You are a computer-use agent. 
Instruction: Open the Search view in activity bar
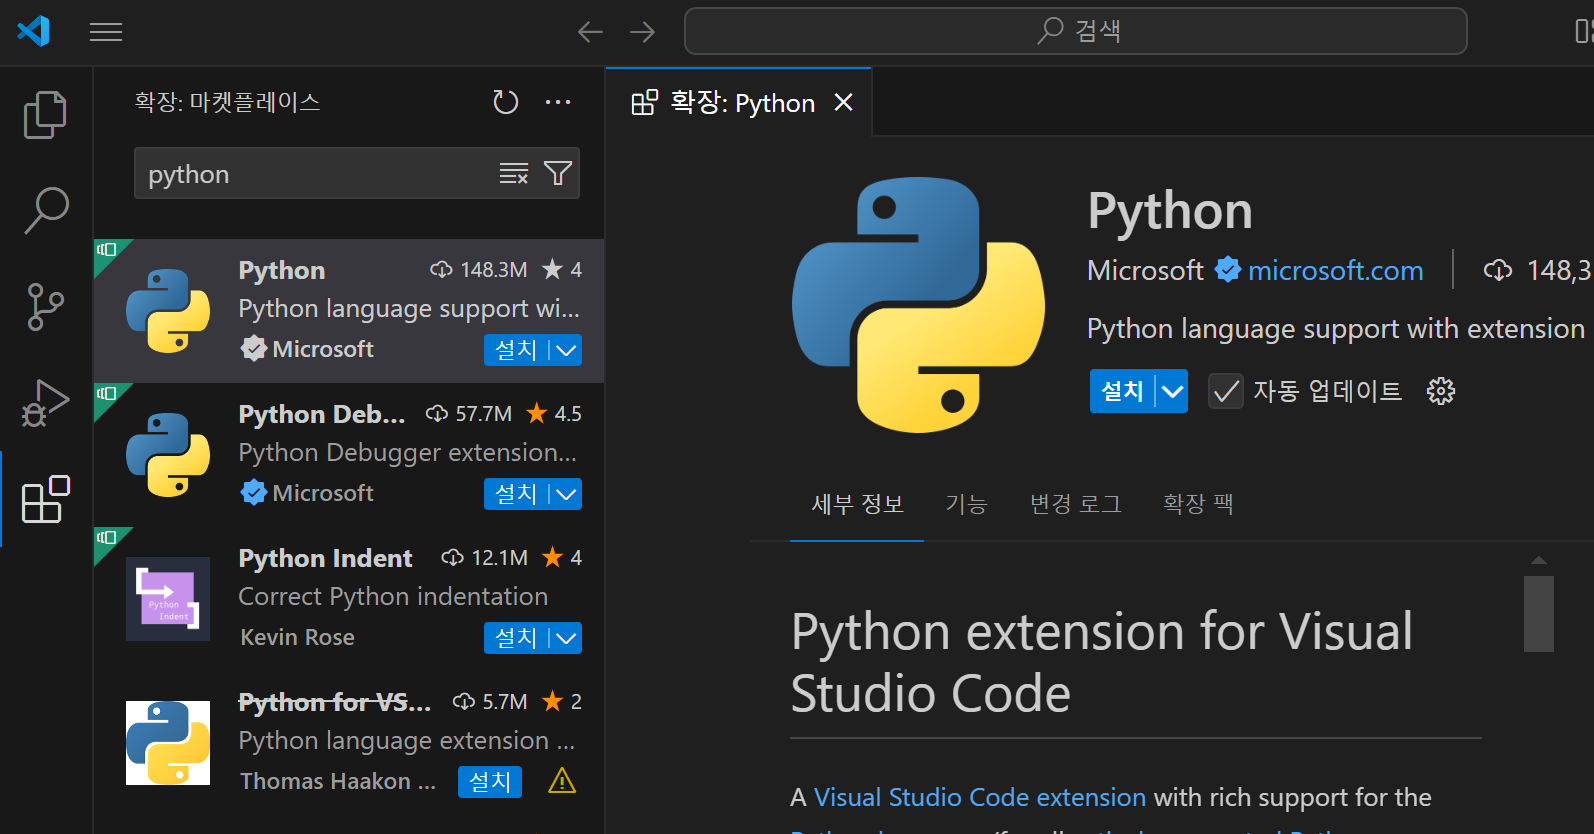(45, 210)
